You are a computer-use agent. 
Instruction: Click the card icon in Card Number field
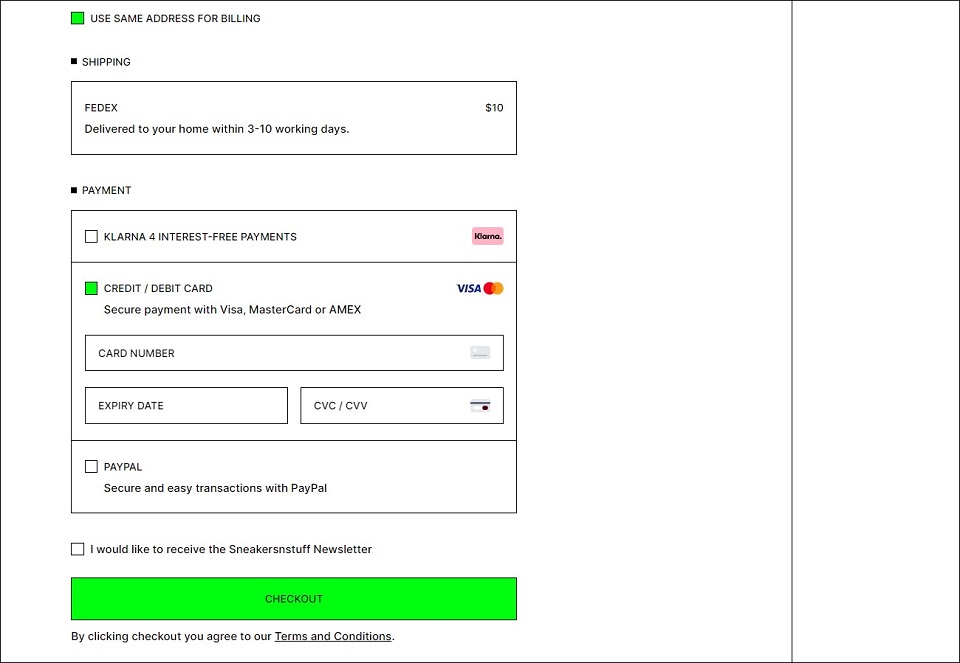[480, 353]
